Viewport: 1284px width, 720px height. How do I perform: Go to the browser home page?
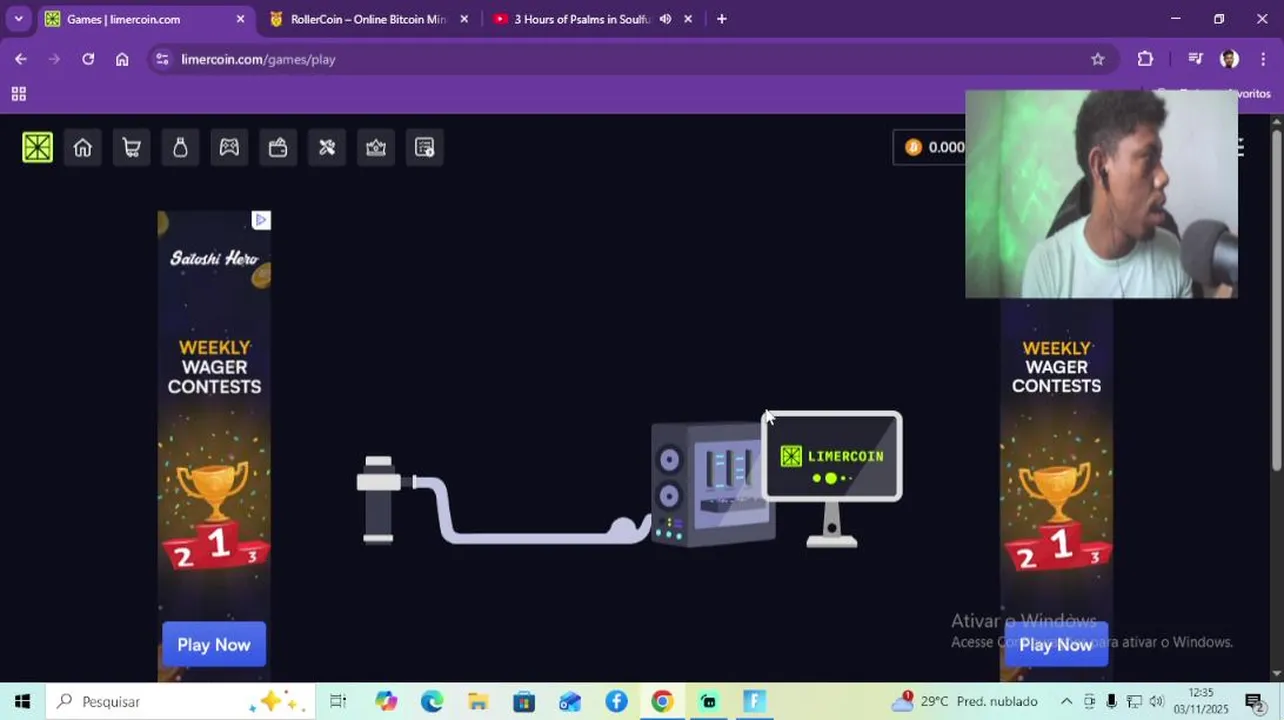coord(122,59)
